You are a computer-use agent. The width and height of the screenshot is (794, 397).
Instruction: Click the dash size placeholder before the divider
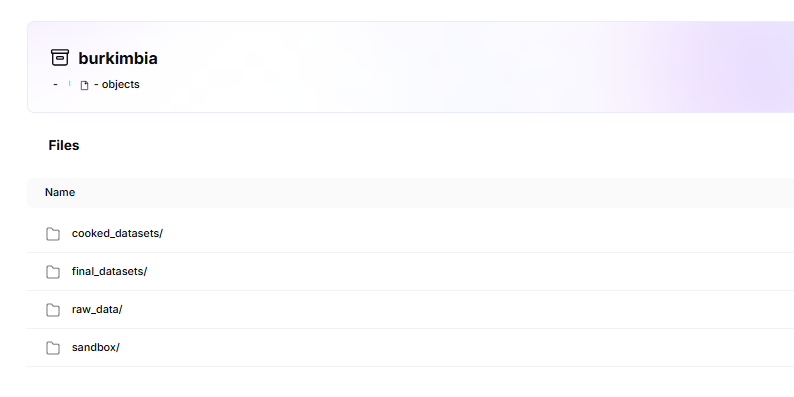55,85
